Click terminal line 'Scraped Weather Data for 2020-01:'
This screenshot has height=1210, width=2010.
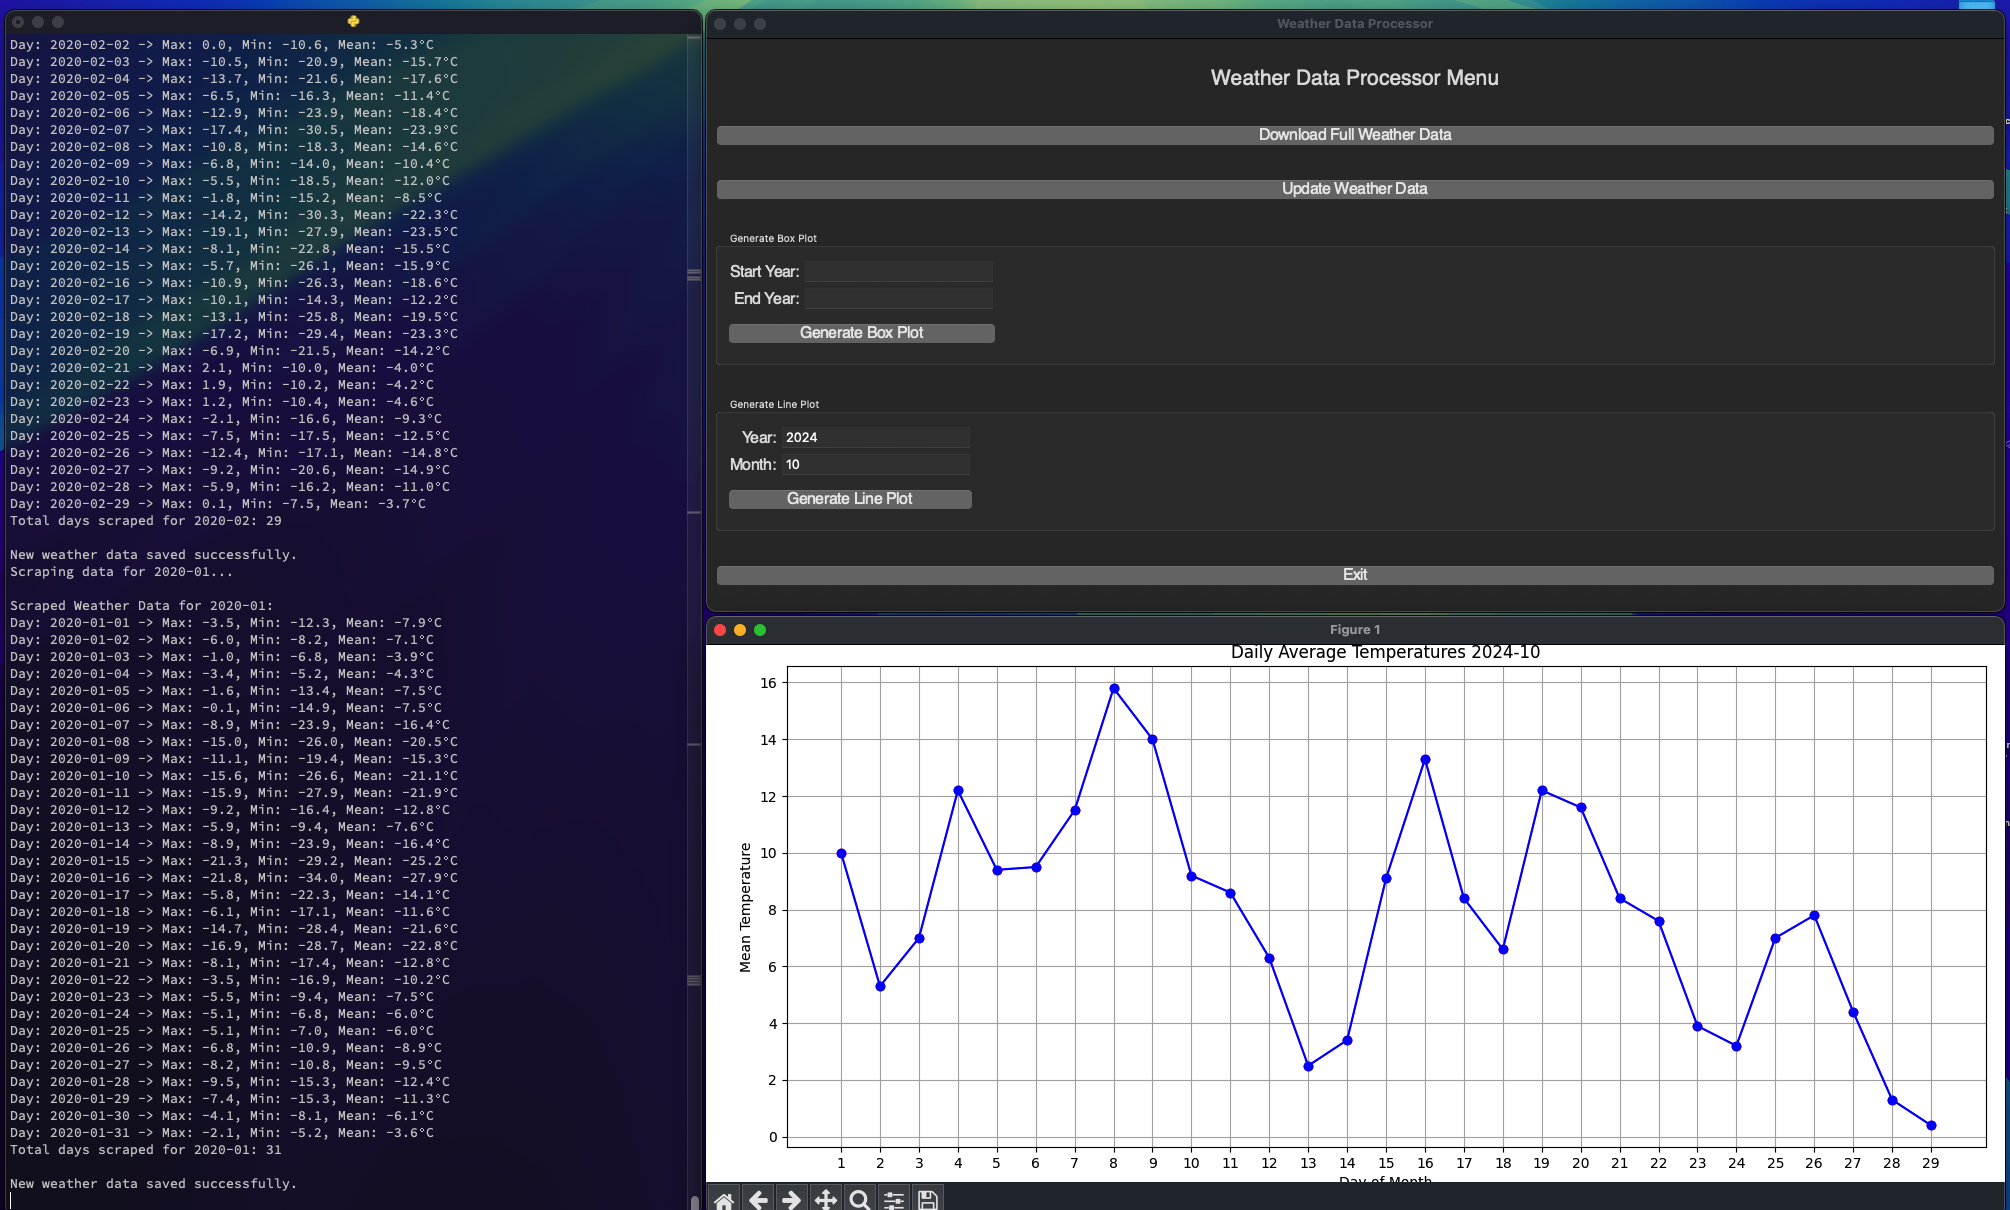(142, 606)
